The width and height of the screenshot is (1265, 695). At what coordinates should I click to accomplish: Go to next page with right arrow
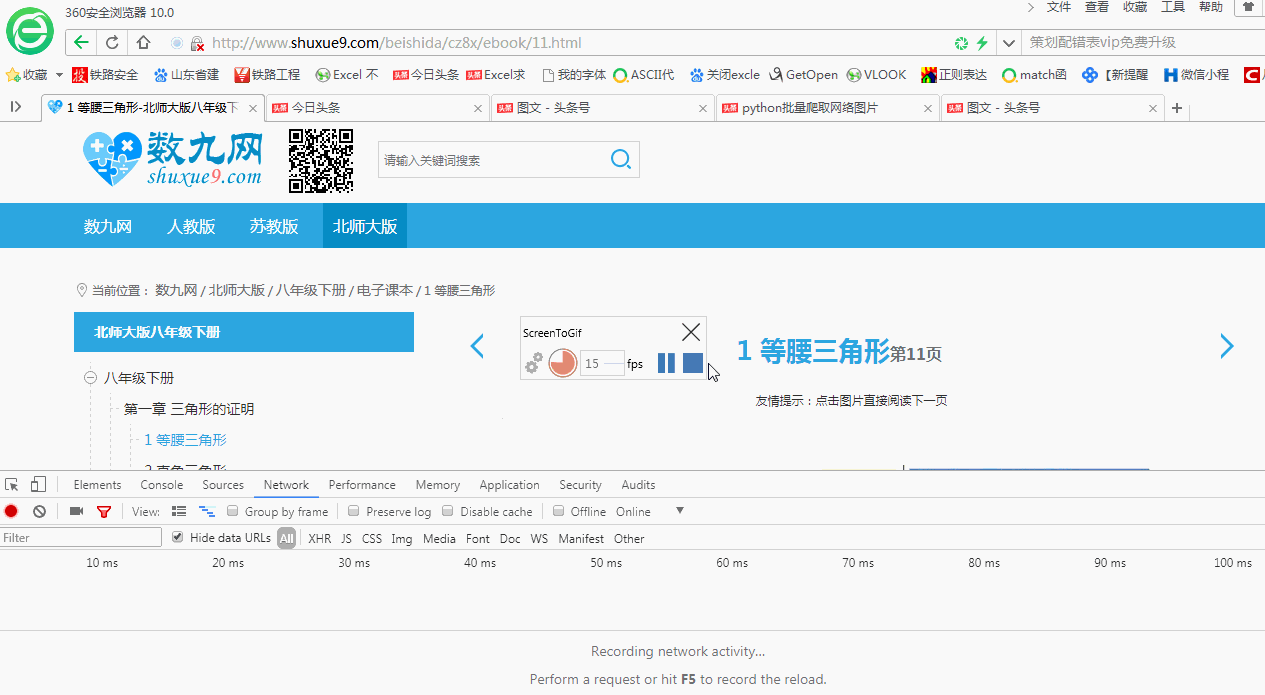tap(1227, 346)
